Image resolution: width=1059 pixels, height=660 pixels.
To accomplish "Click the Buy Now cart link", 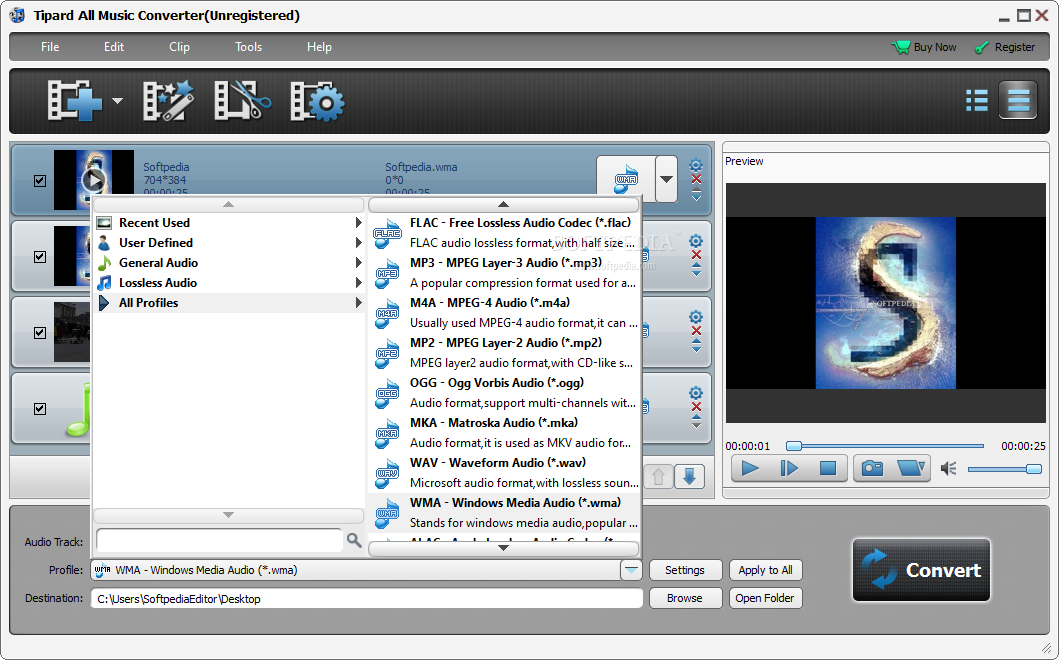I will 925,47.
